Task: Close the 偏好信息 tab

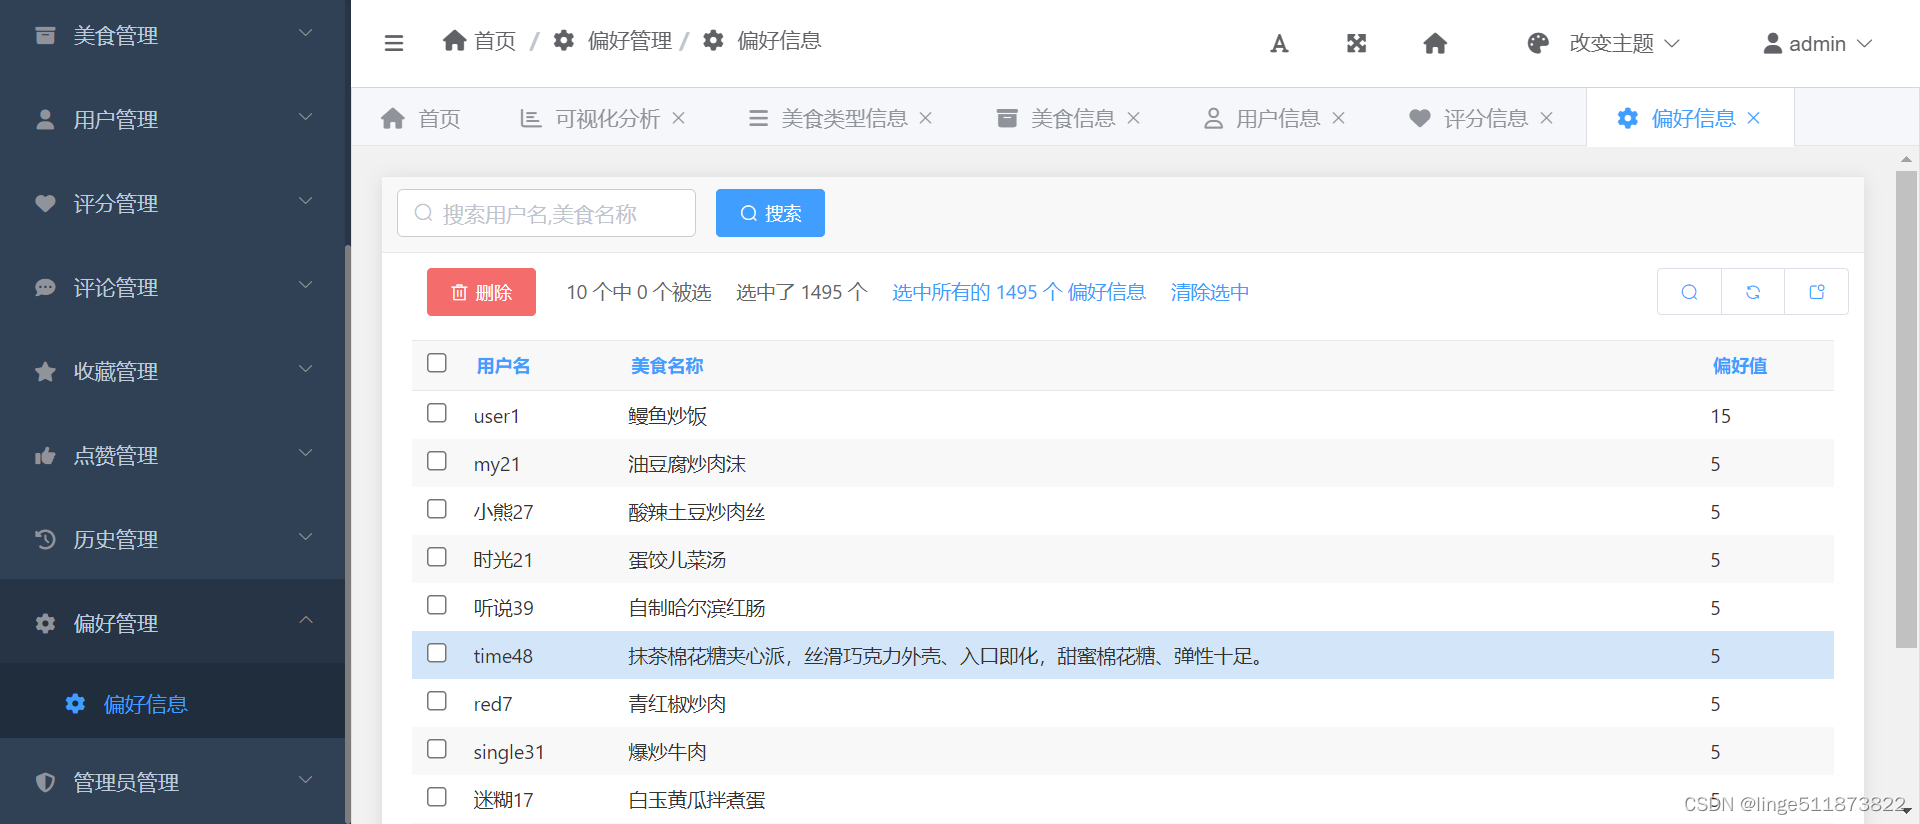Action: pos(1753,118)
